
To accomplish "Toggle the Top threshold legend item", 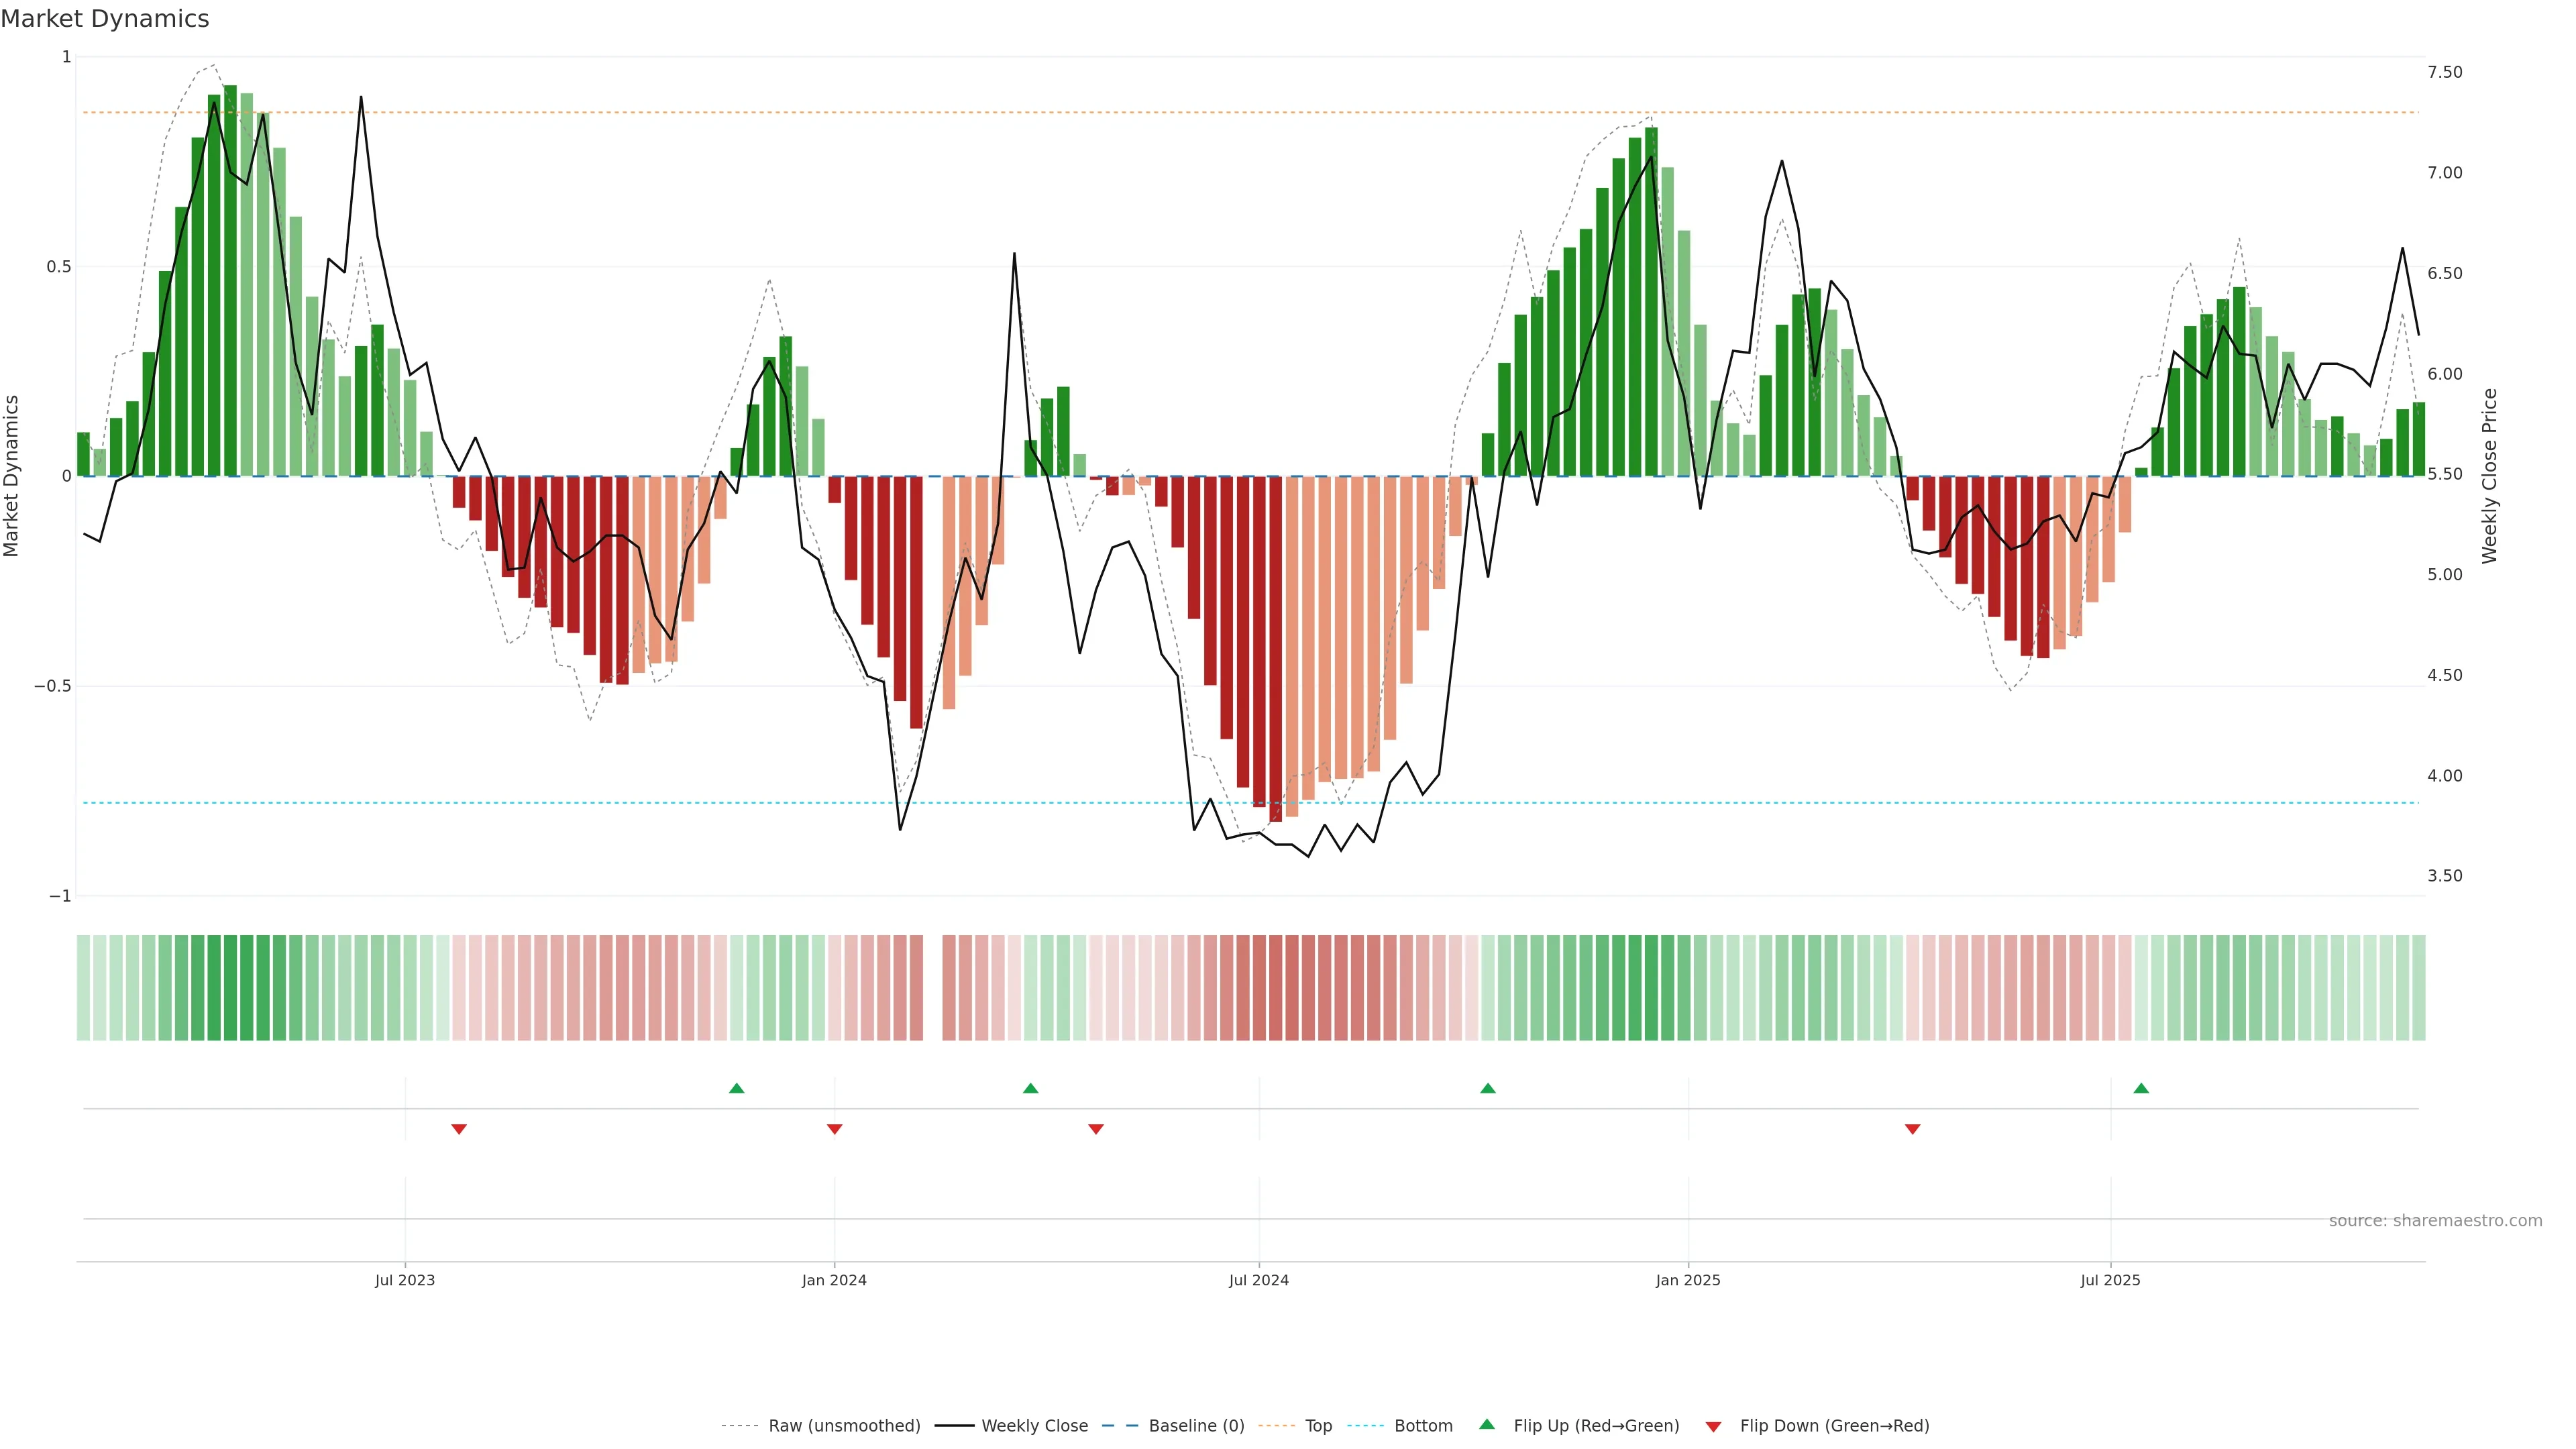I will pyautogui.click(x=1318, y=1426).
